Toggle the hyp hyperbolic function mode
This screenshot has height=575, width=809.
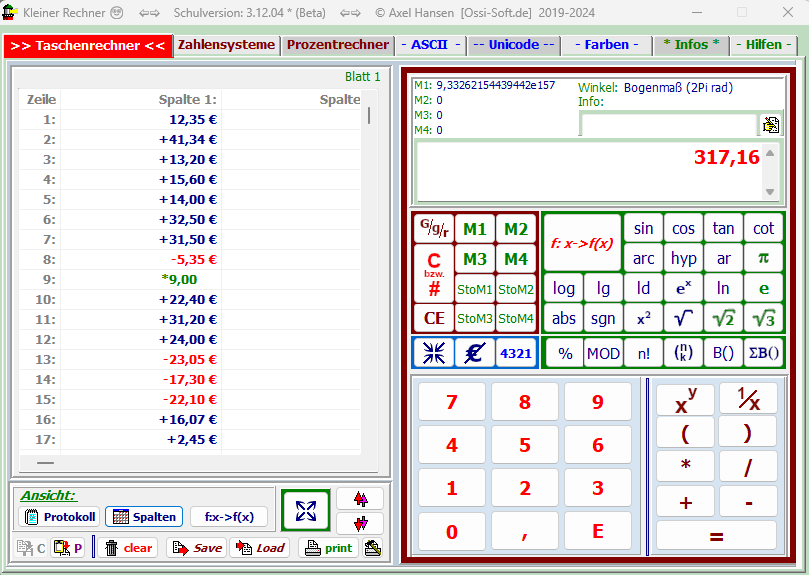click(684, 258)
